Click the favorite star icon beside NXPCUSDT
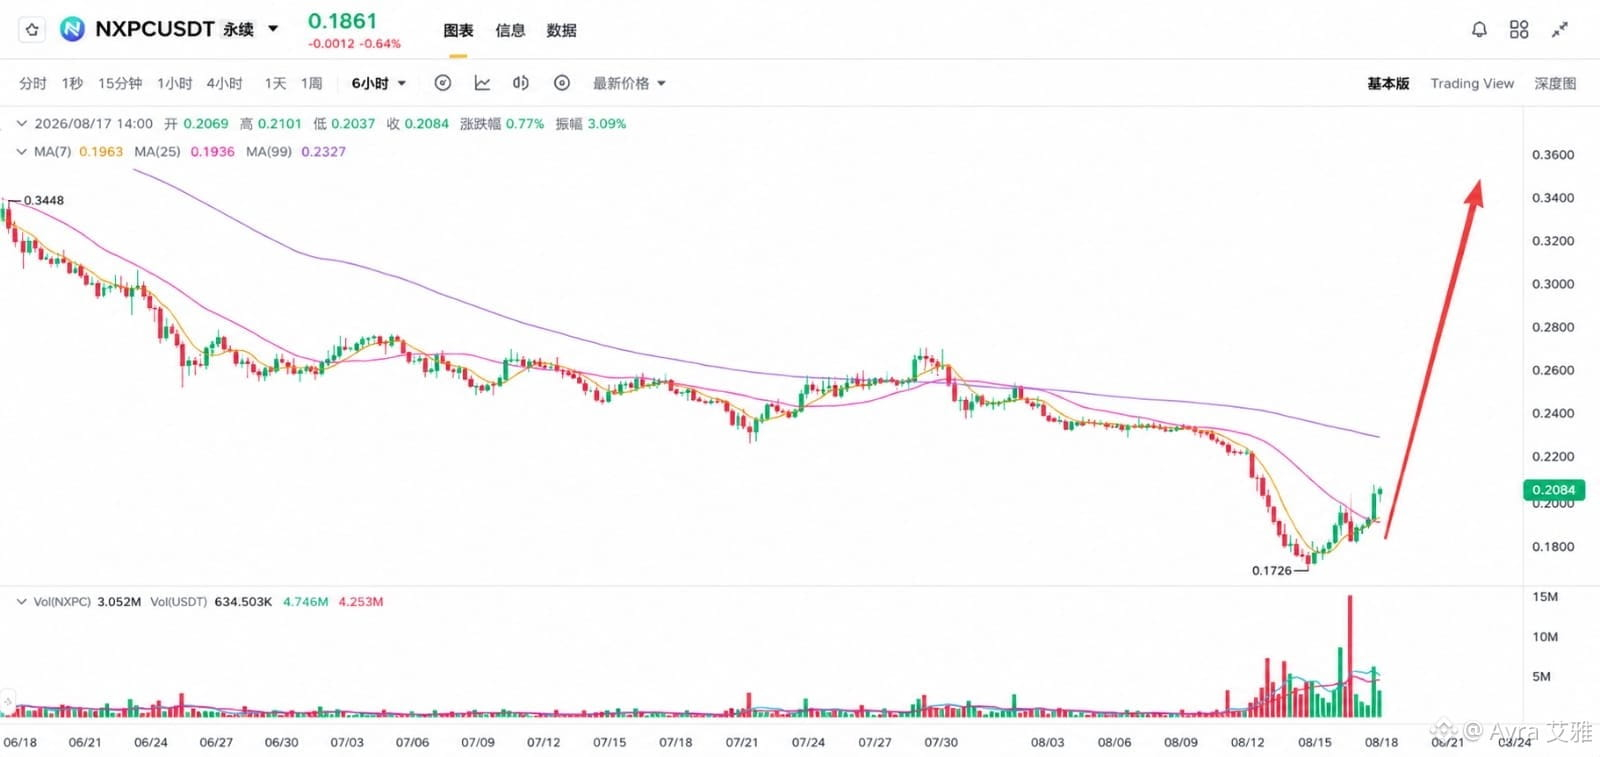The height and width of the screenshot is (757, 1600). click(x=32, y=30)
